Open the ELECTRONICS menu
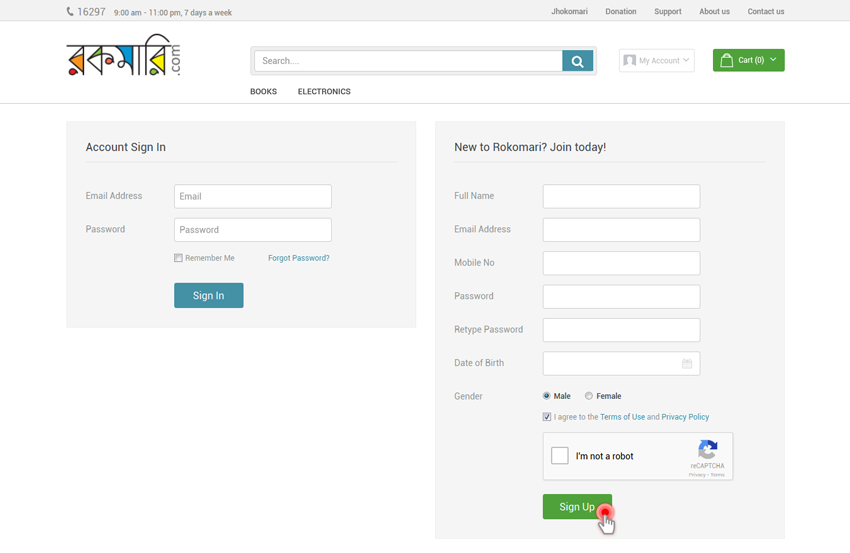Viewport: 850px width, 553px height. [x=324, y=92]
